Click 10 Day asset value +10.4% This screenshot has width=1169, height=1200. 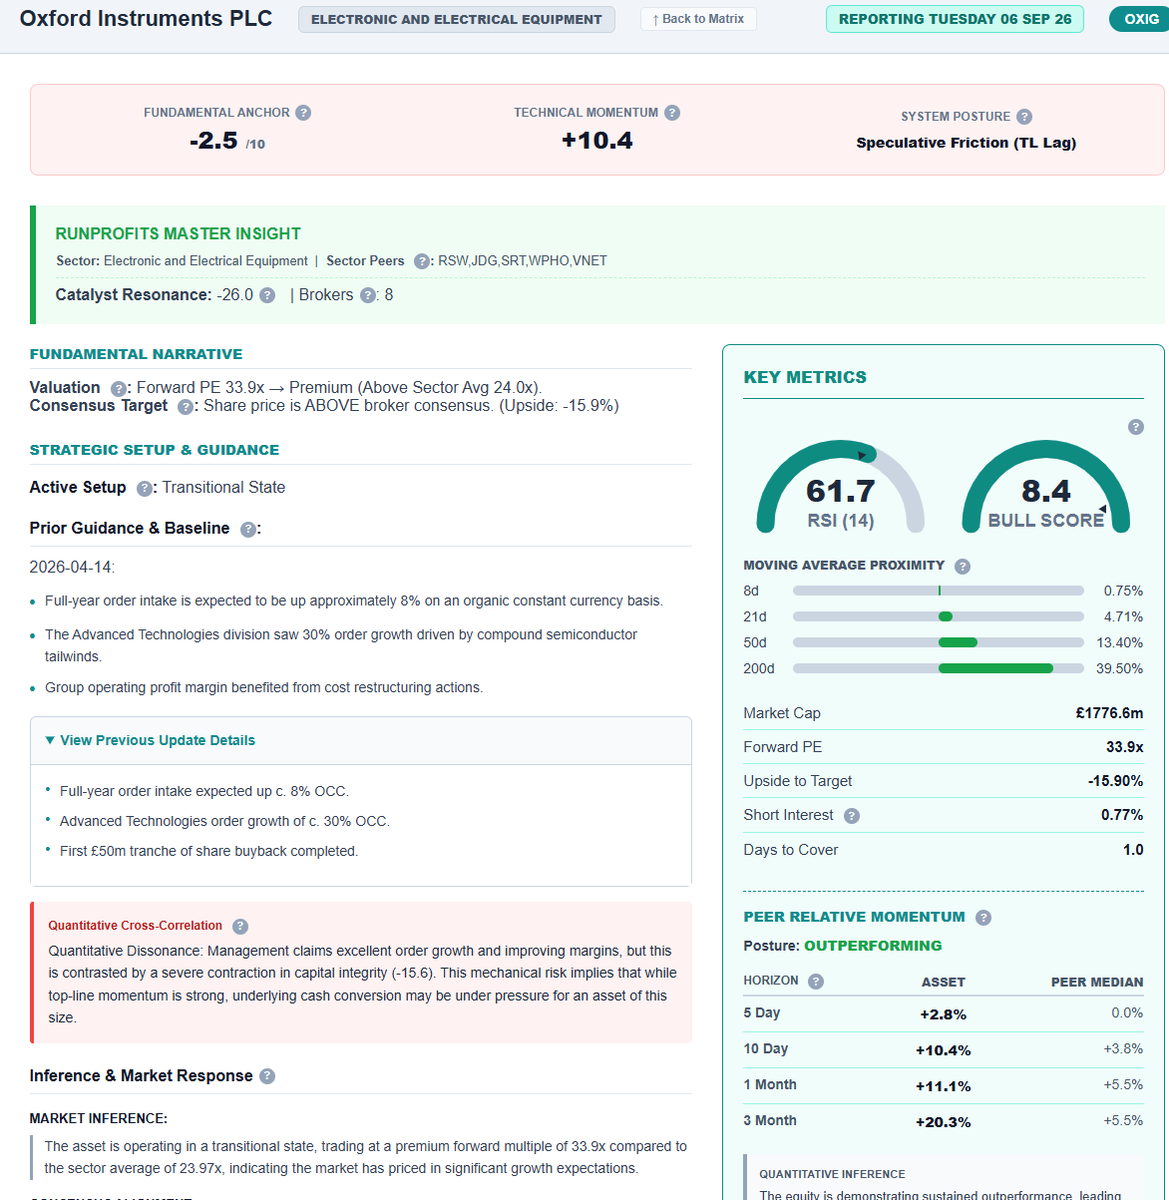943,1050
